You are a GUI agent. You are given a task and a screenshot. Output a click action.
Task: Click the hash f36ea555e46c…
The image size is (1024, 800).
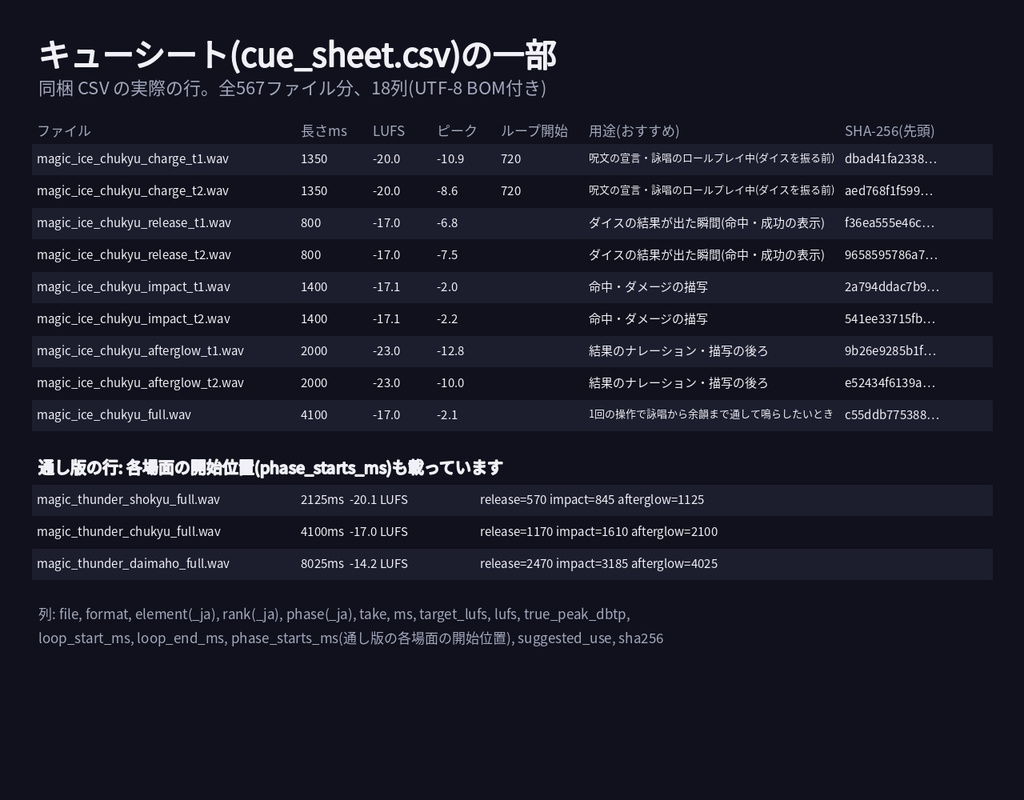889,223
